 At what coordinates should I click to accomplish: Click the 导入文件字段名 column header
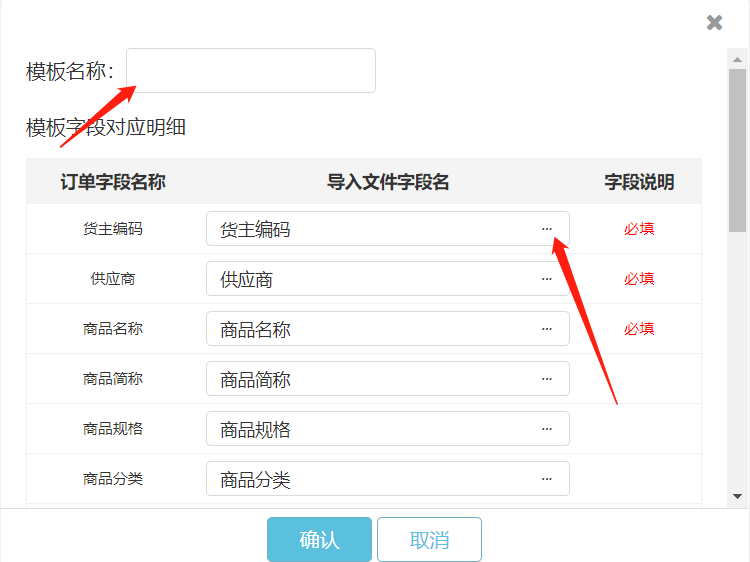[x=388, y=182]
